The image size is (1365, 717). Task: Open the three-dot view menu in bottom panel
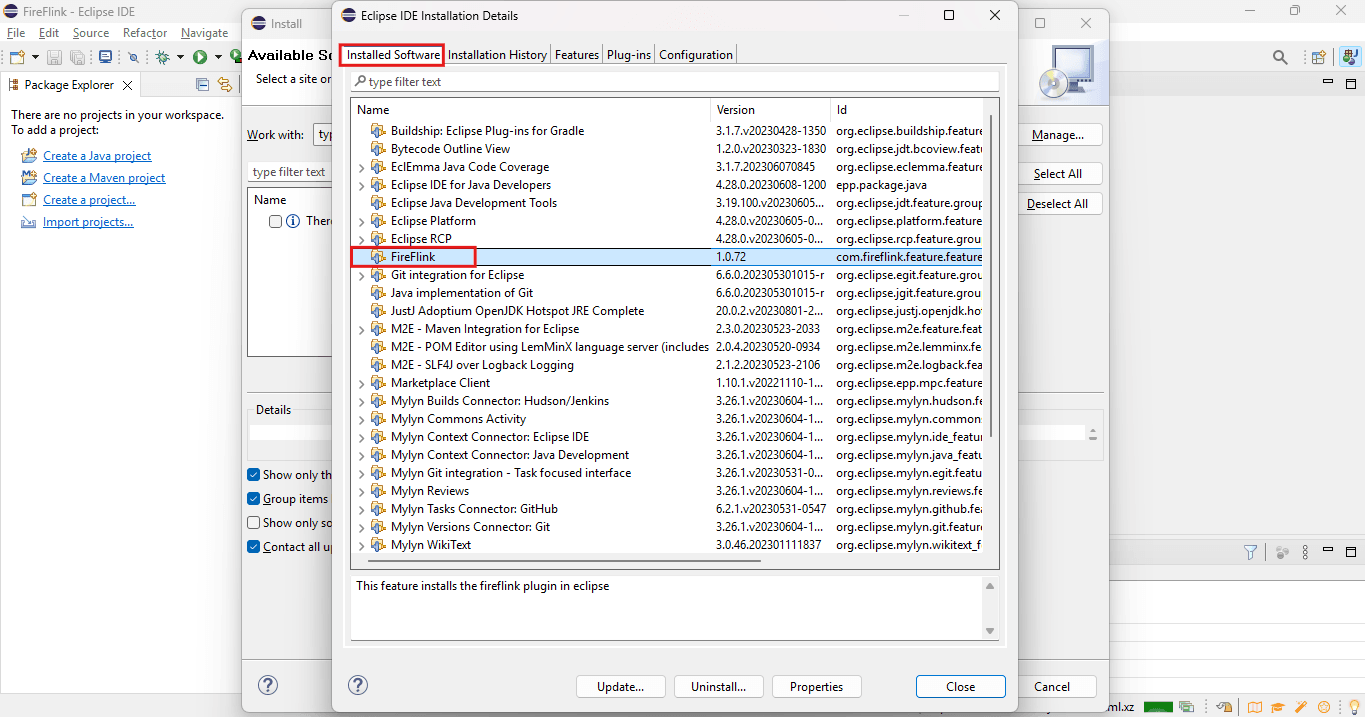coord(1305,552)
